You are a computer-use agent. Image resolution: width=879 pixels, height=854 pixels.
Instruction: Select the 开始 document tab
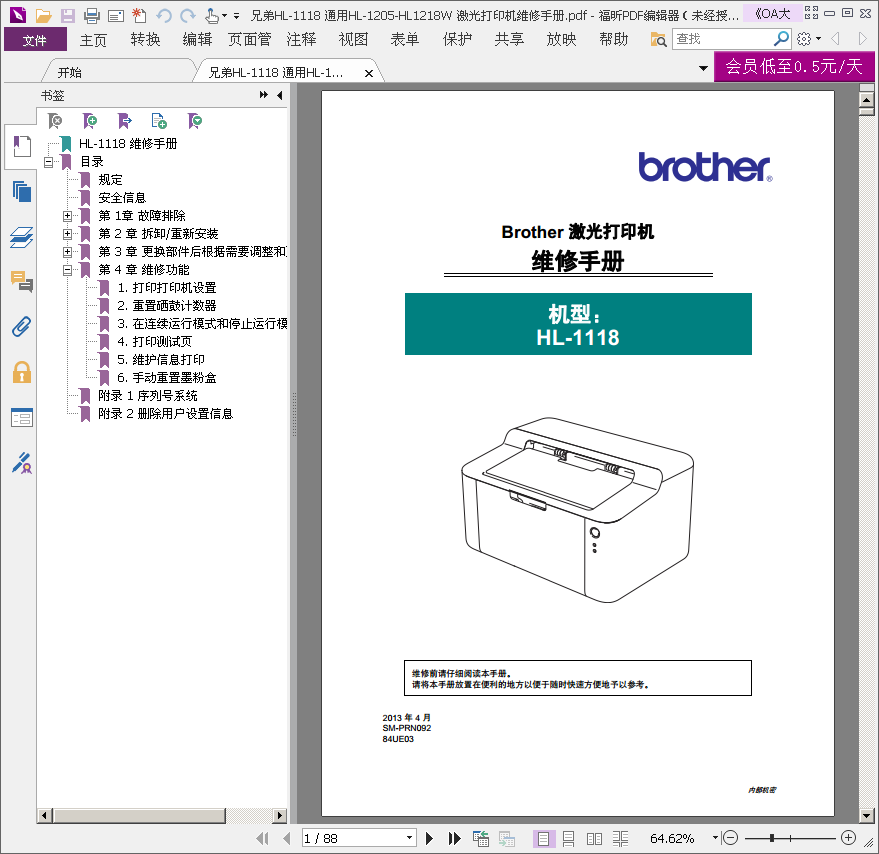pyautogui.click(x=70, y=72)
